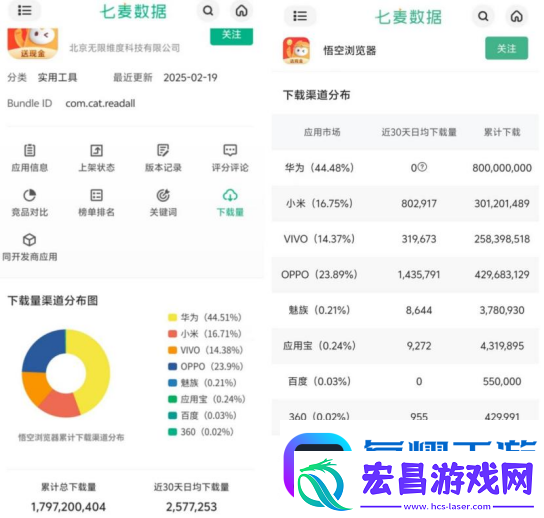544x518 pixels.
Task: Click the 累计下载 column header
Action: click(x=502, y=132)
